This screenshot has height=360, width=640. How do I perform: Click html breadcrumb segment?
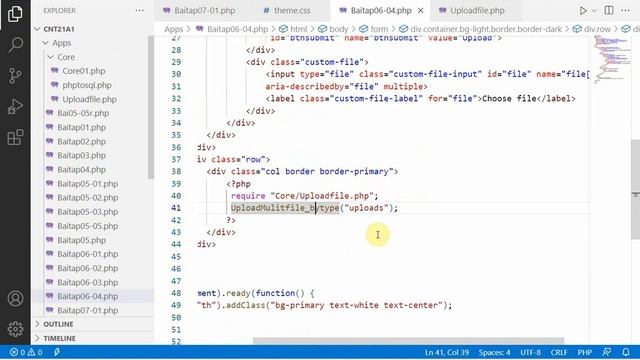293,29
